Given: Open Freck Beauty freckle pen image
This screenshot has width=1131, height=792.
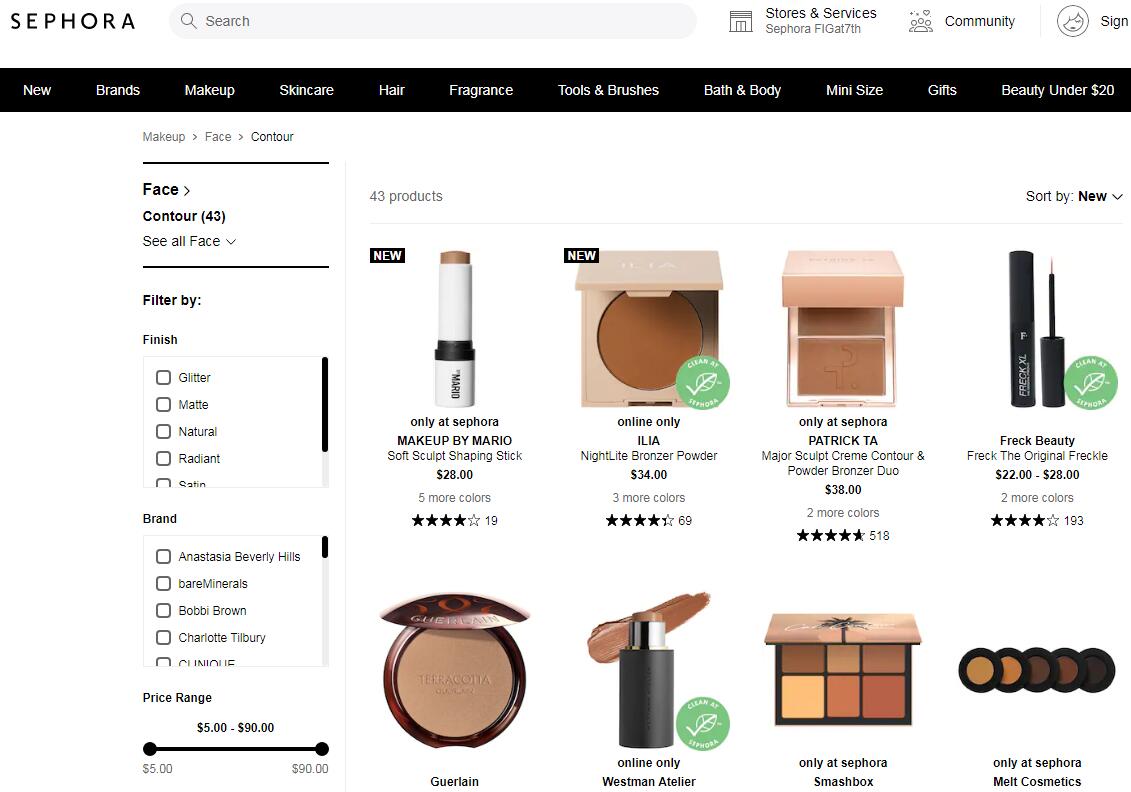Looking at the screenshot, I should pos(1037,328).
